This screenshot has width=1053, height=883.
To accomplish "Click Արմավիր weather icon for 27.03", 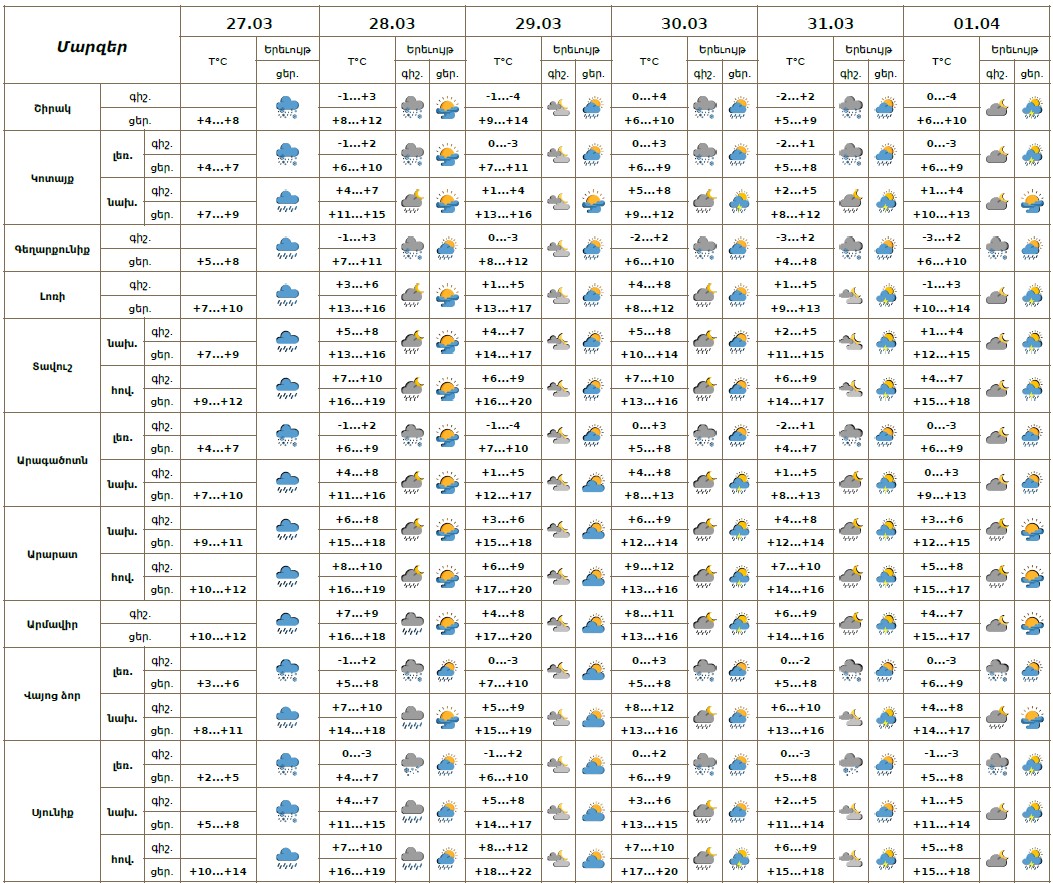I will coord(287,624).
